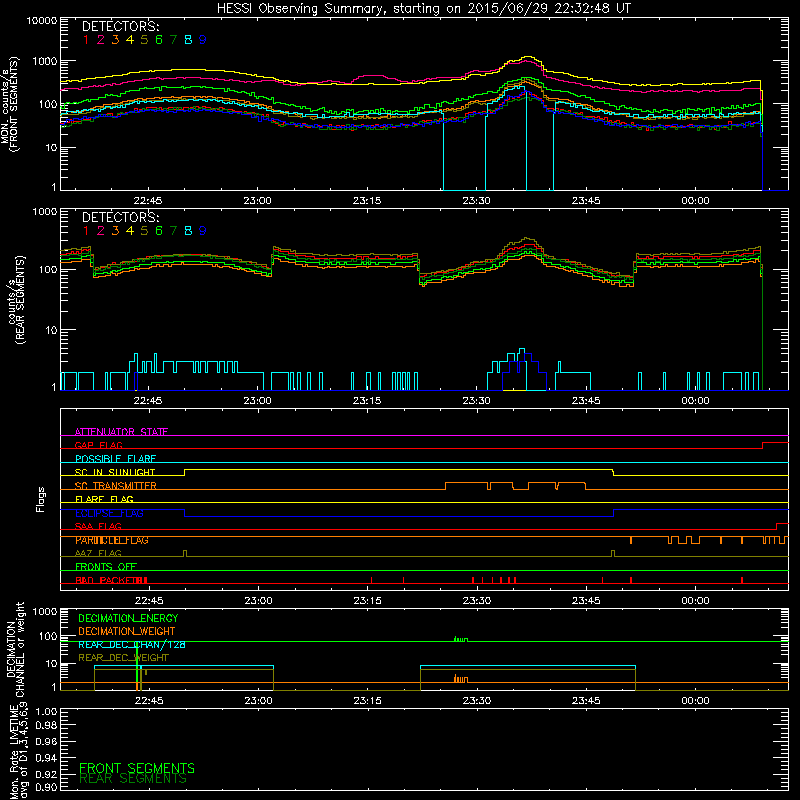
Task: Click the REAR_DEC_CHAN/128 legend entry
Action: click(x=132, y=644)
